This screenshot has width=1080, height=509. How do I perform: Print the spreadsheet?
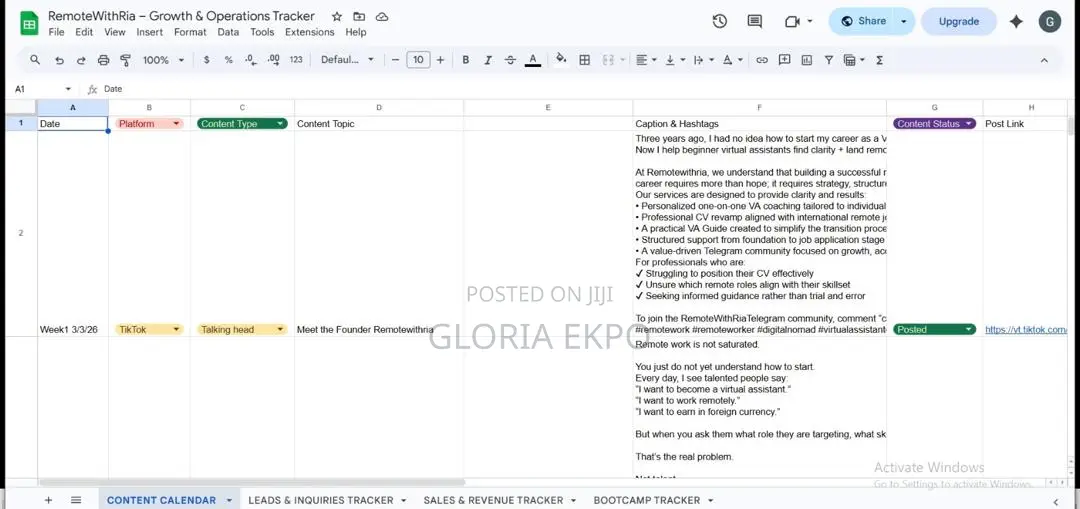pos(103,60)
